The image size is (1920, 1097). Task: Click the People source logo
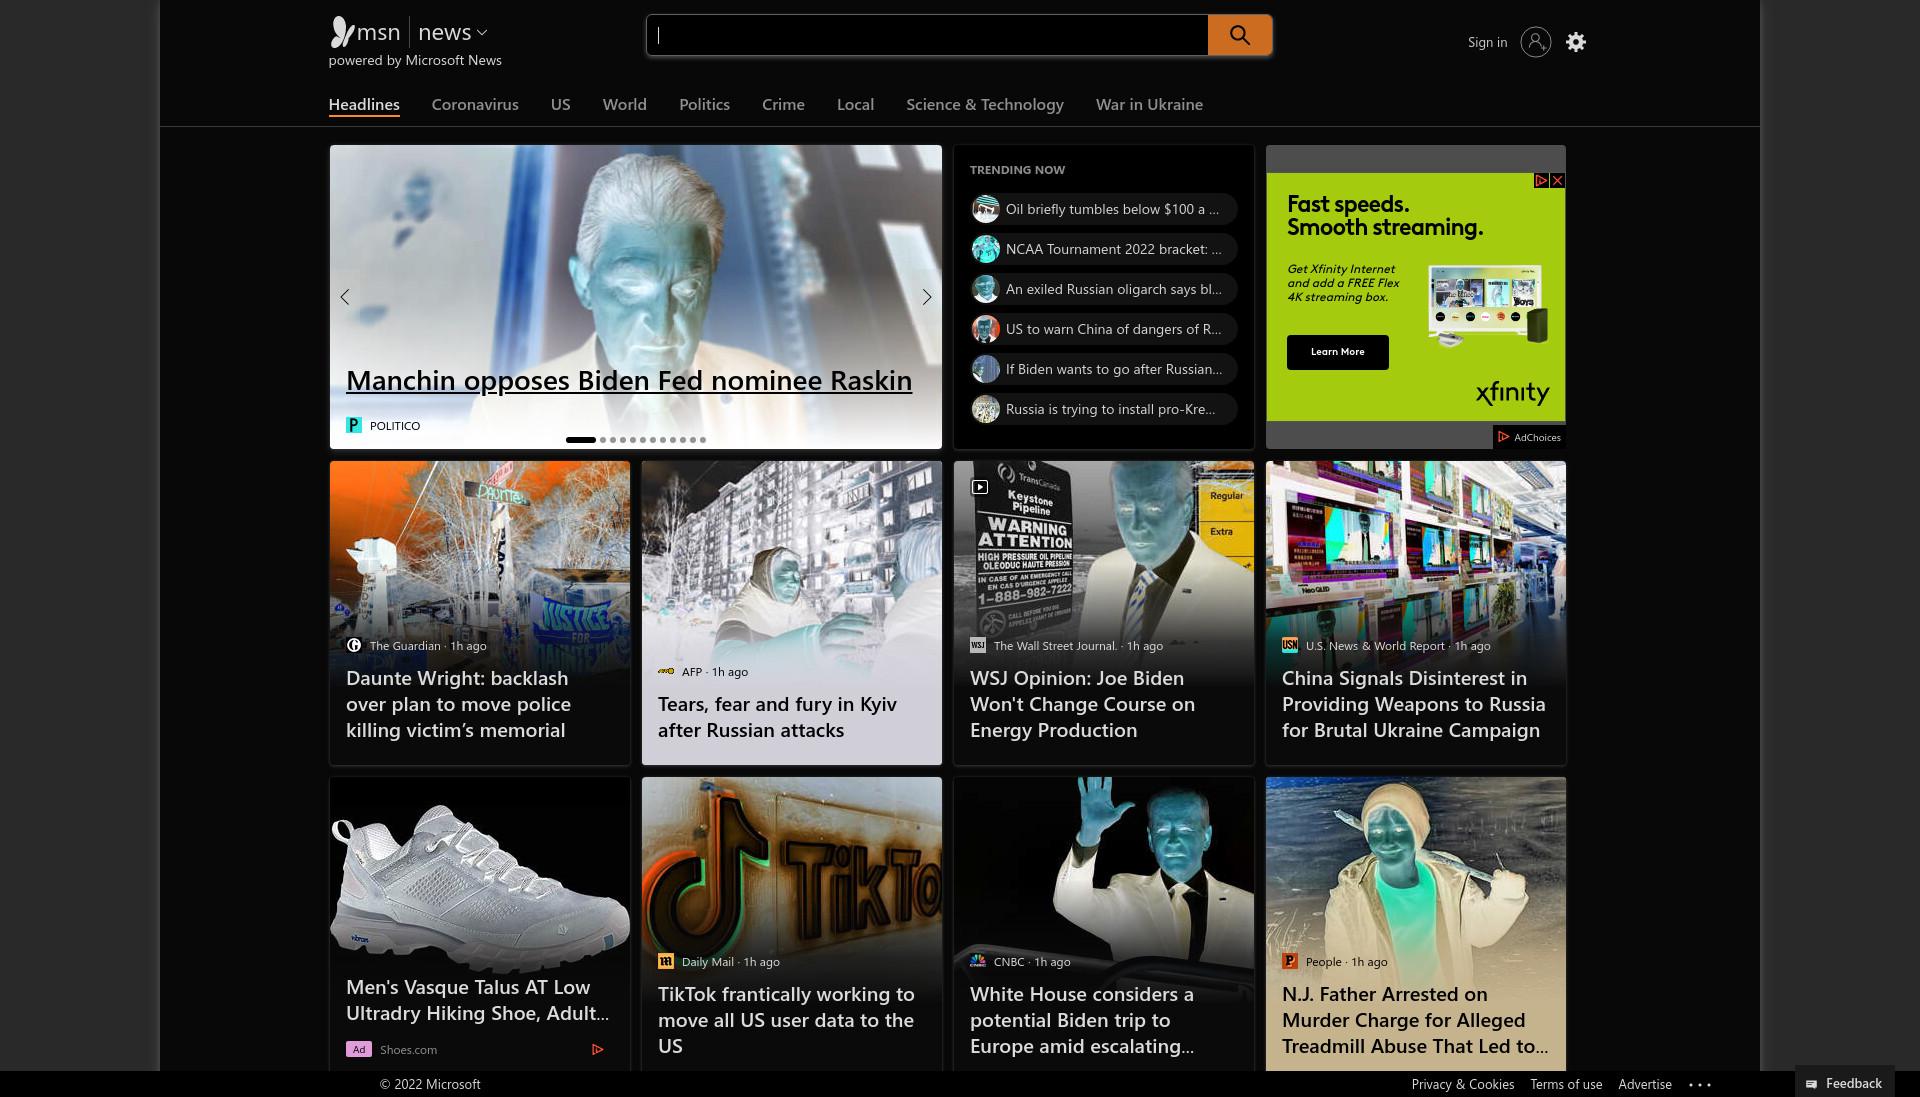coord(1290,961)
